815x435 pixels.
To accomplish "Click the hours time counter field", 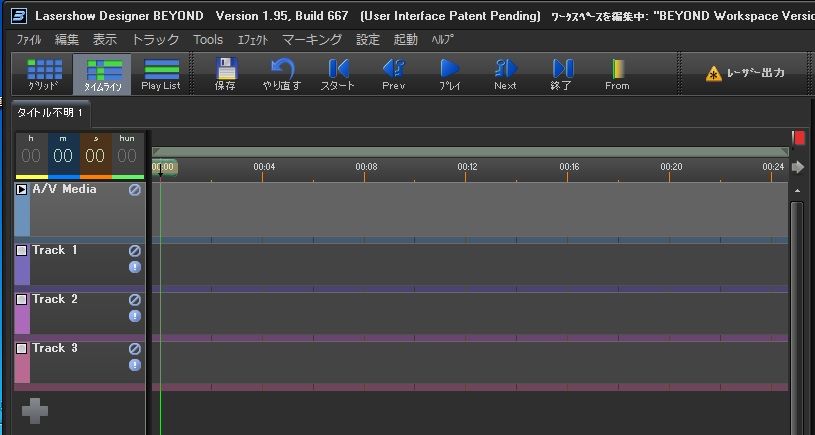I will (31, 154).
